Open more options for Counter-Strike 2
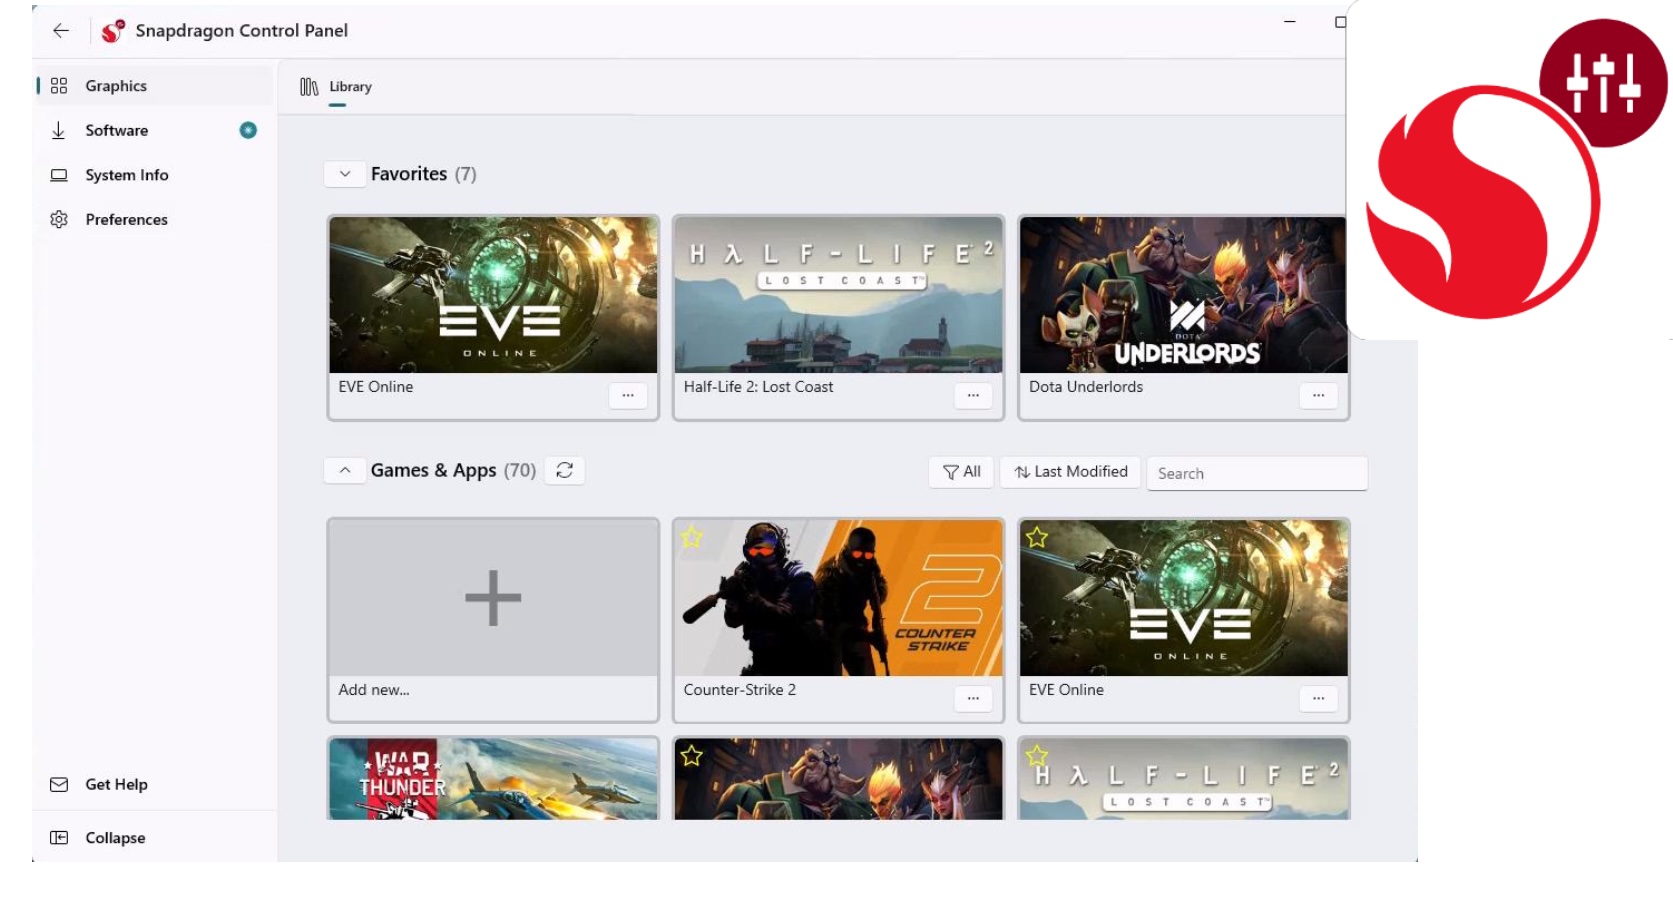The width and height of the screenshot is (1673, 924). 973,698
